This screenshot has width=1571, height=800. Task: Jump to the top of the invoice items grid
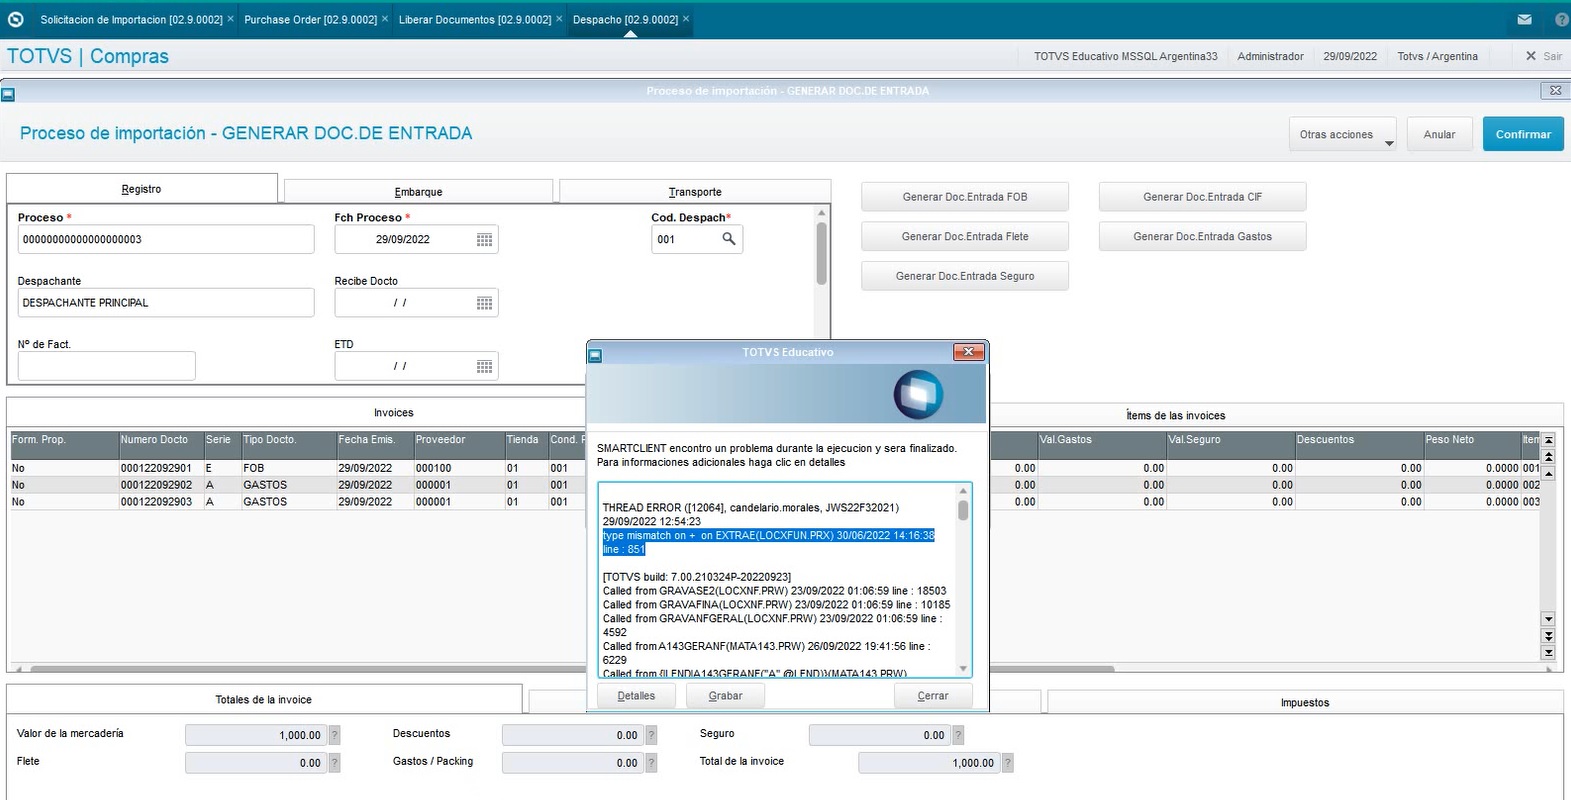[x=1548, y=440]
